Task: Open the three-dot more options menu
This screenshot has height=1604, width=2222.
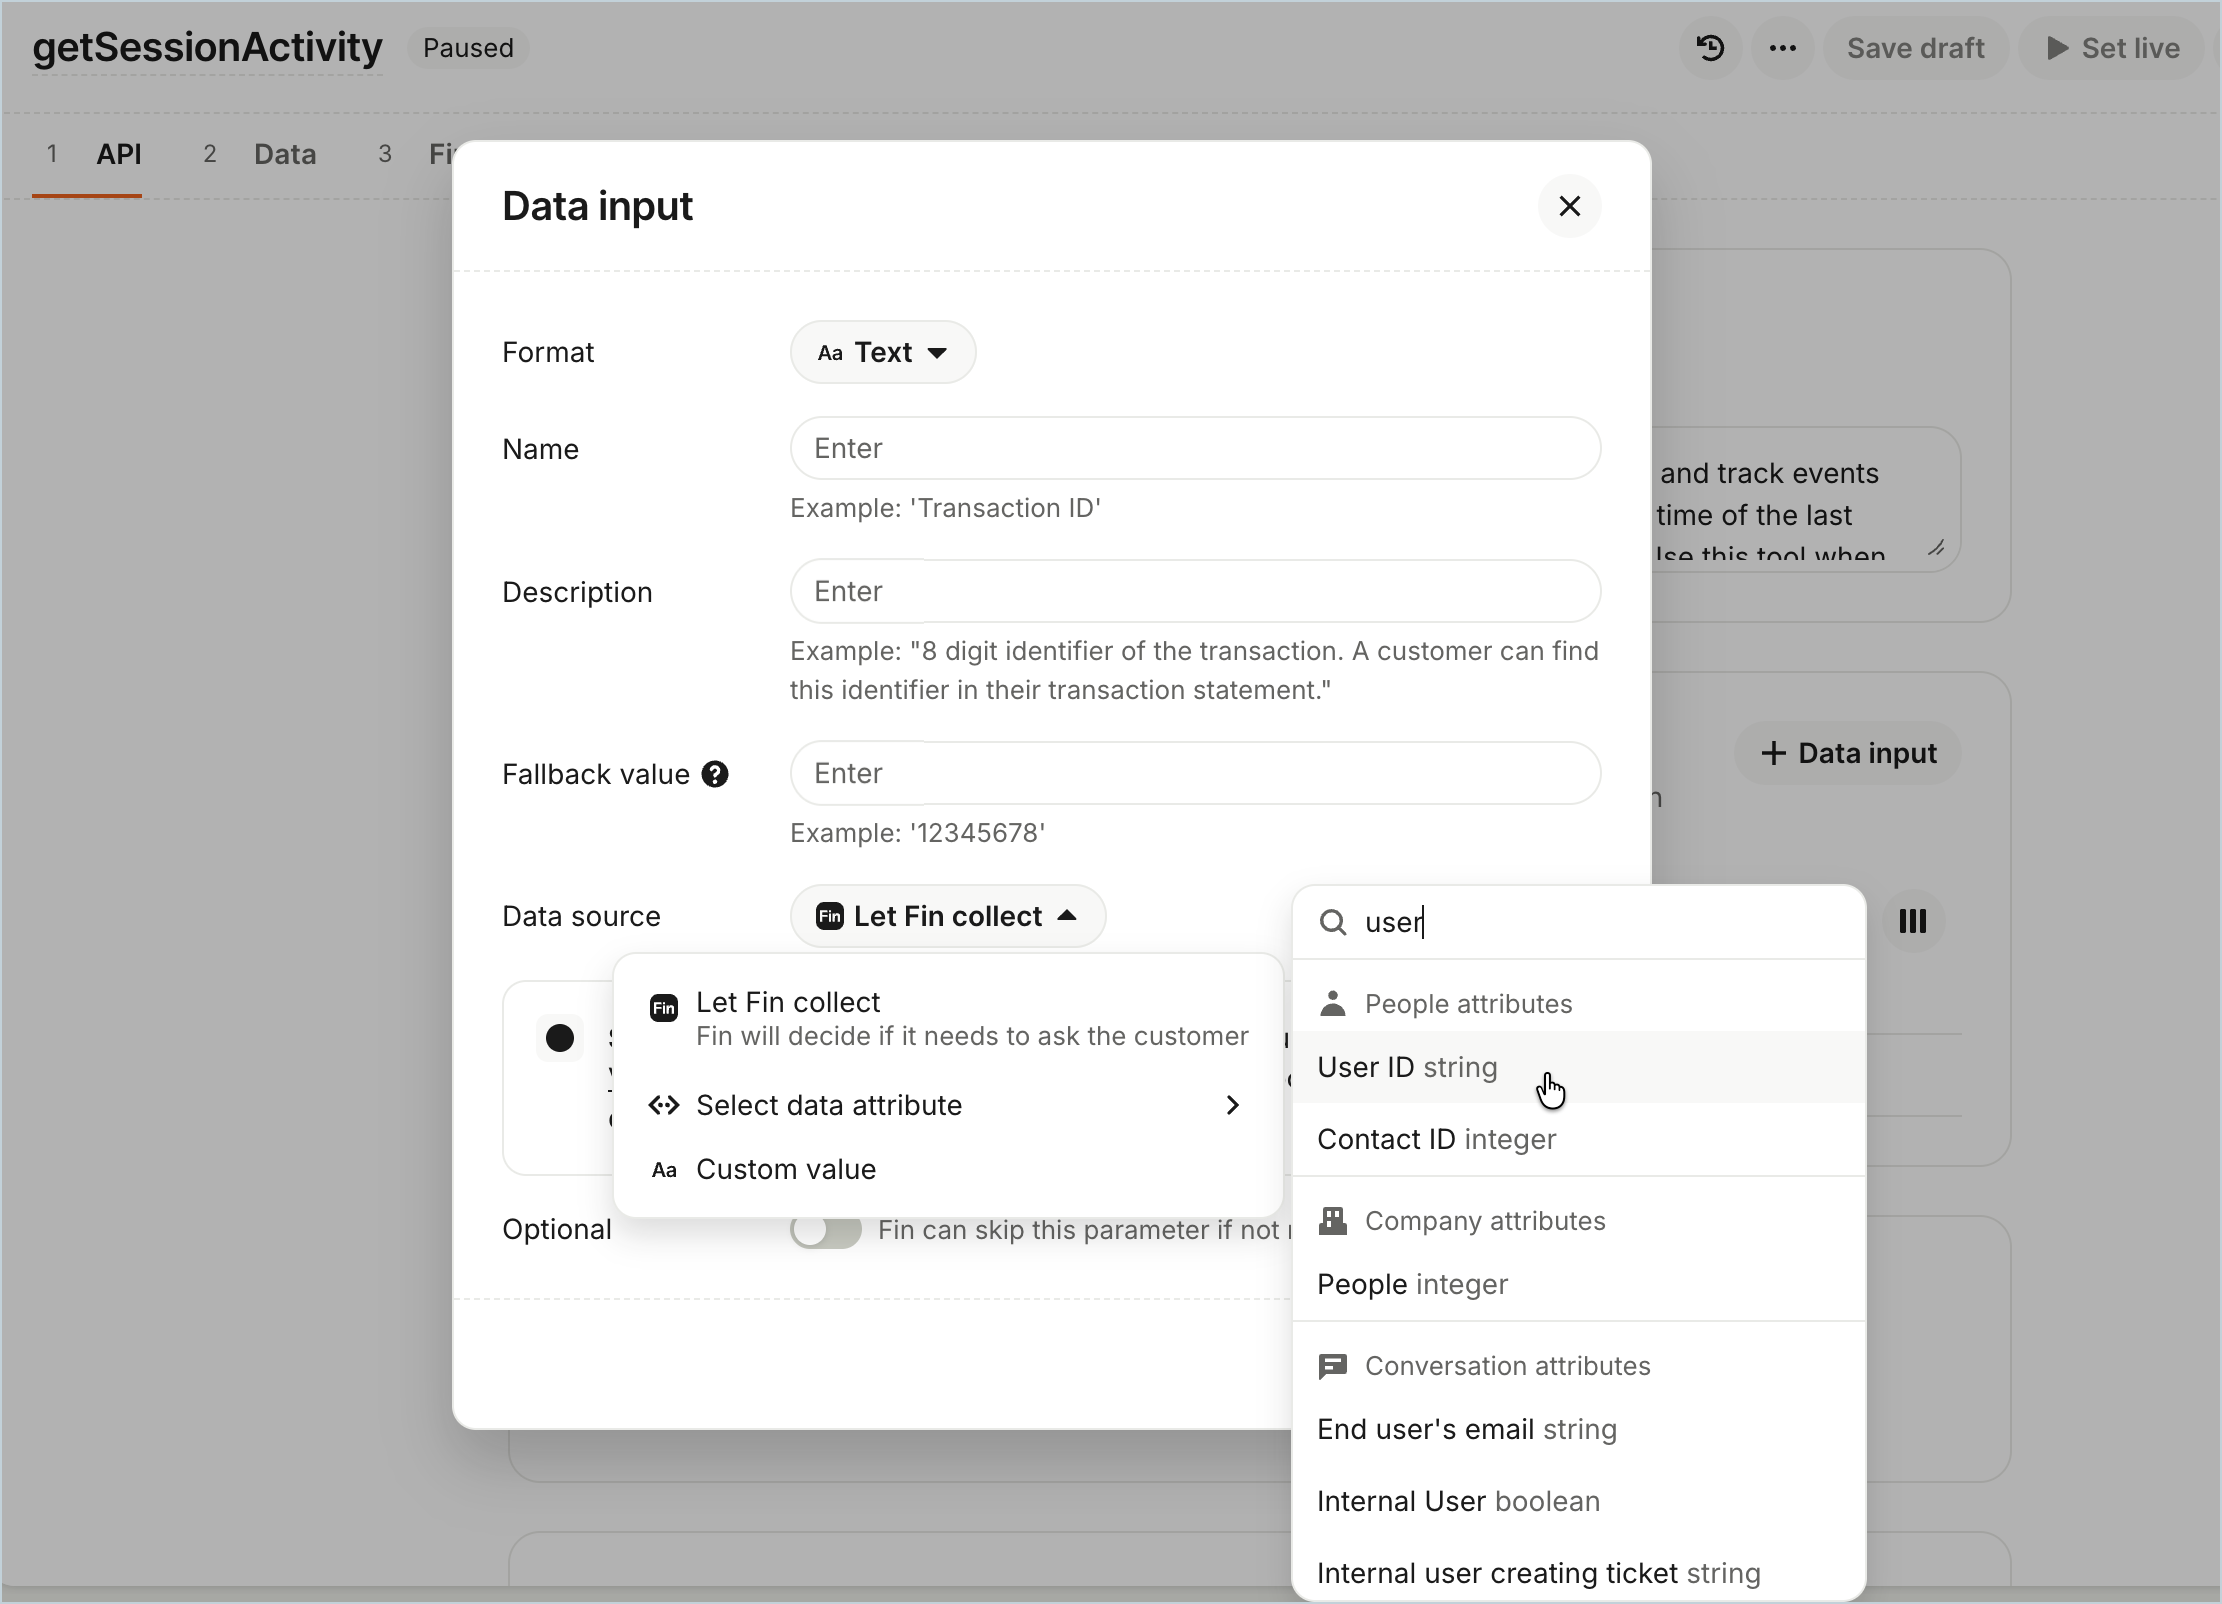Action: pos(1783,48)
